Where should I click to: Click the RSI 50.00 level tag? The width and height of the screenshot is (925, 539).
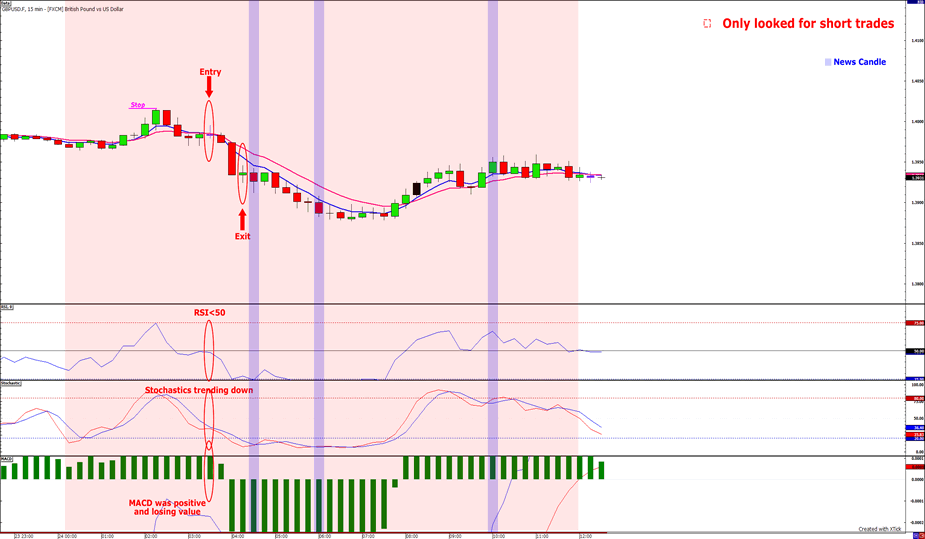tap(915, 351)
